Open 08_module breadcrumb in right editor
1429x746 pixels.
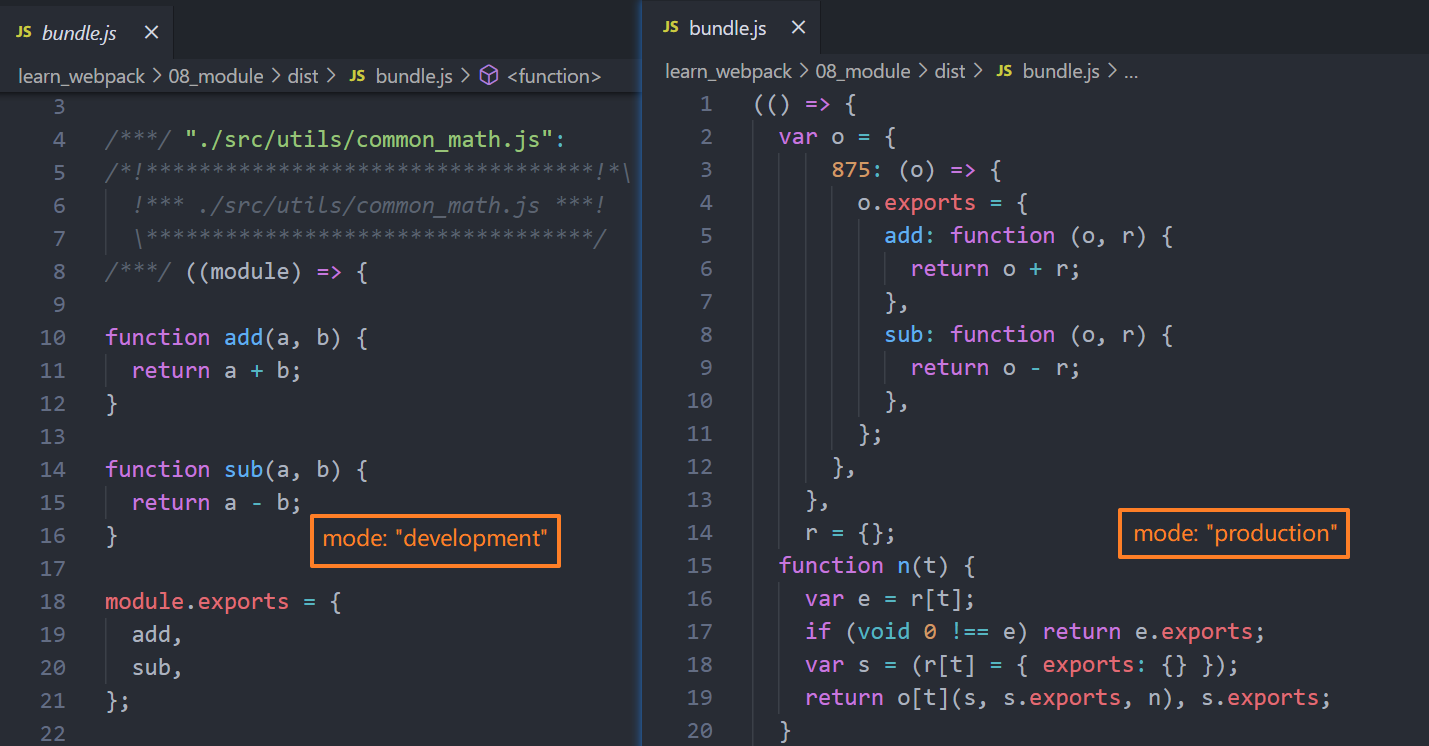pos(863,71)
